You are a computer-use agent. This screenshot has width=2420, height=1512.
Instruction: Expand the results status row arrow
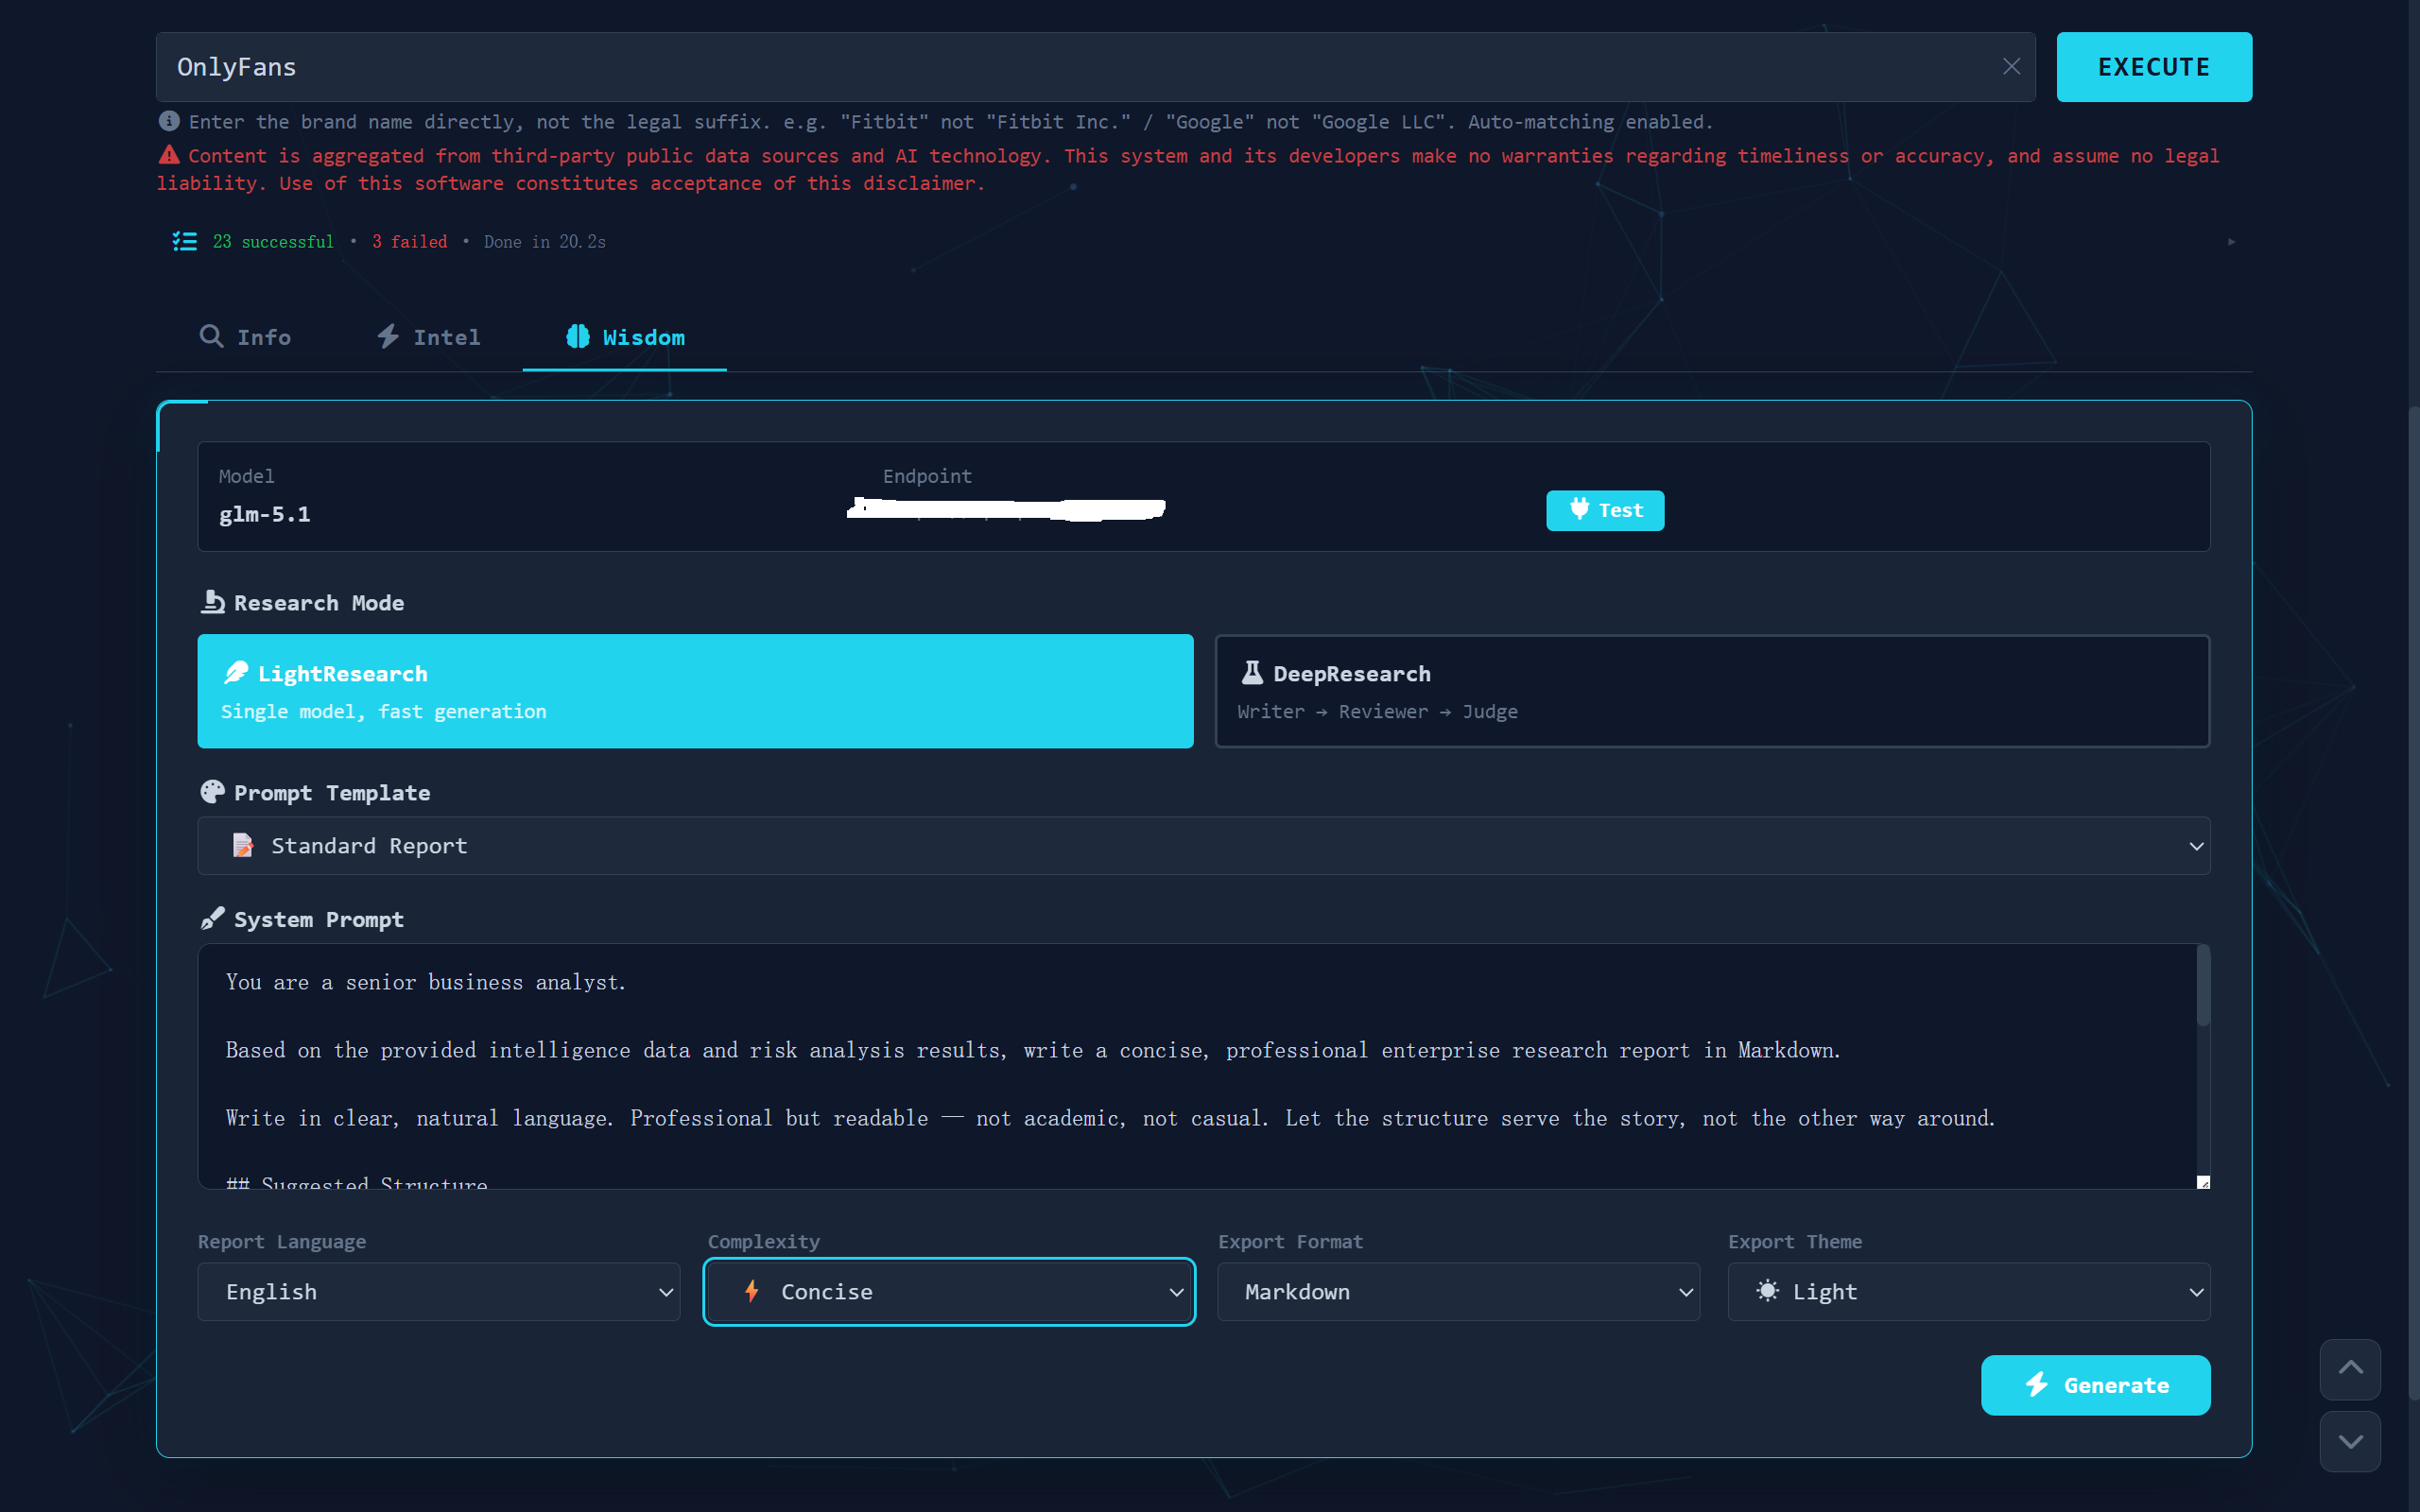[2230, 242]
